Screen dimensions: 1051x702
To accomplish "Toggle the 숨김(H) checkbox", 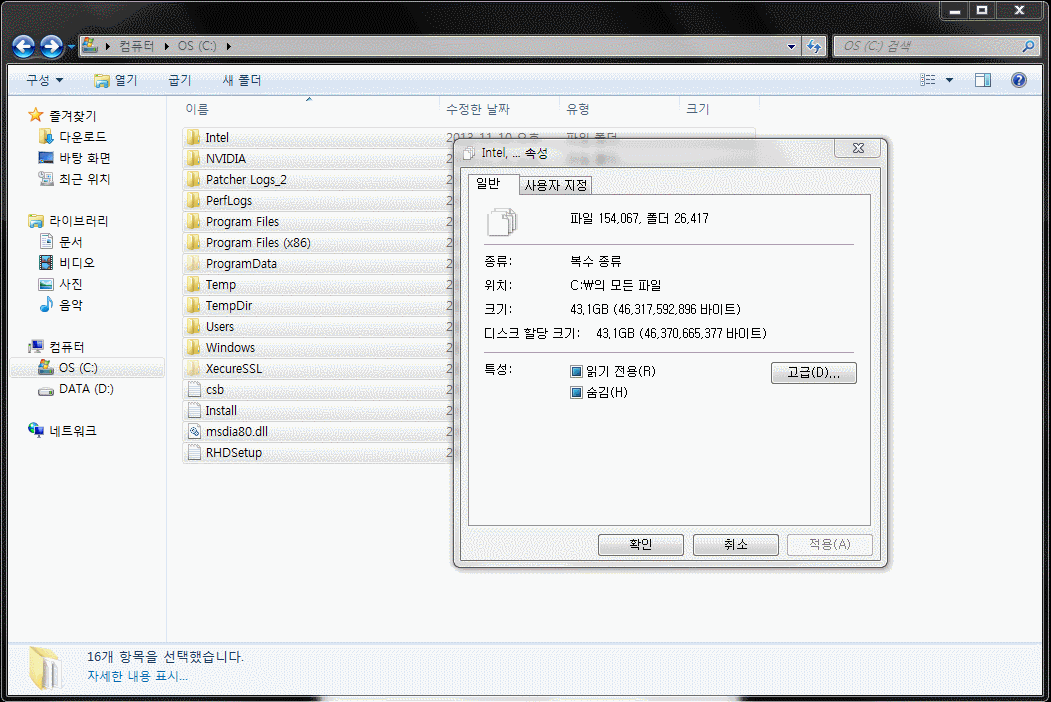I will pos(576,393).
